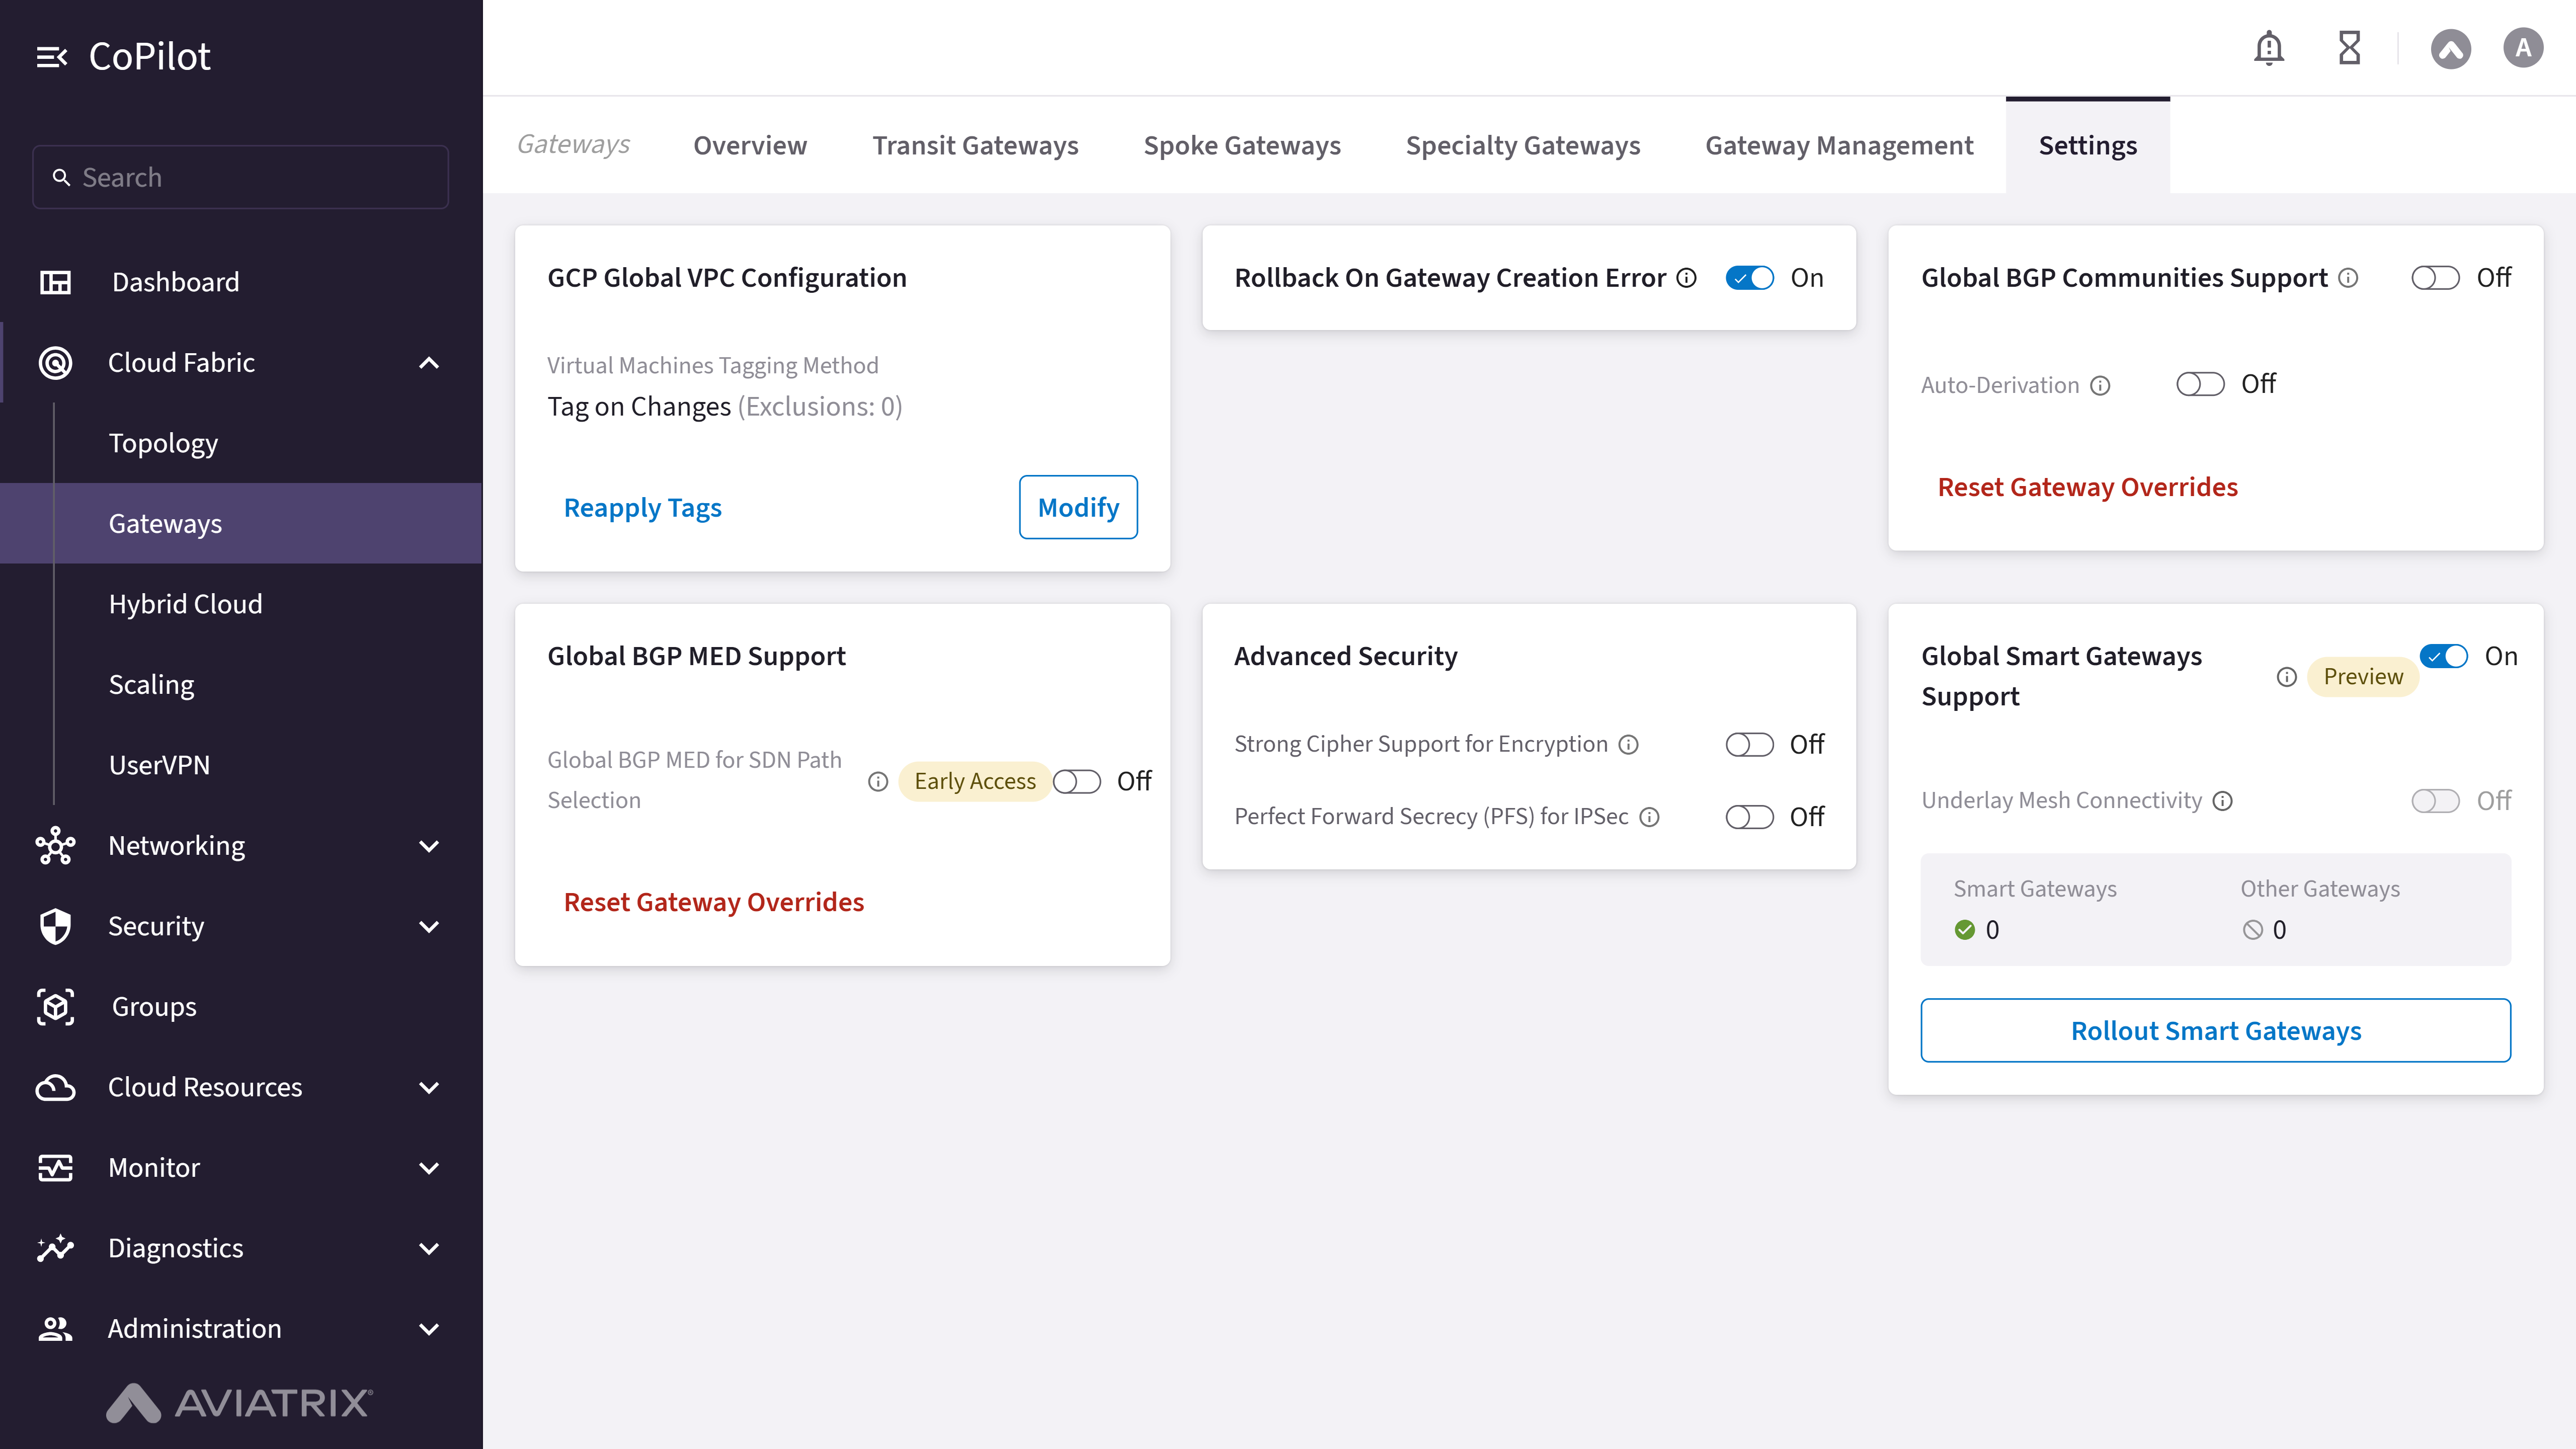Viewport: 2576px width, 1449px height.
Task: Click Rollout Smart Gateways button
Action: (2215, 1030)
